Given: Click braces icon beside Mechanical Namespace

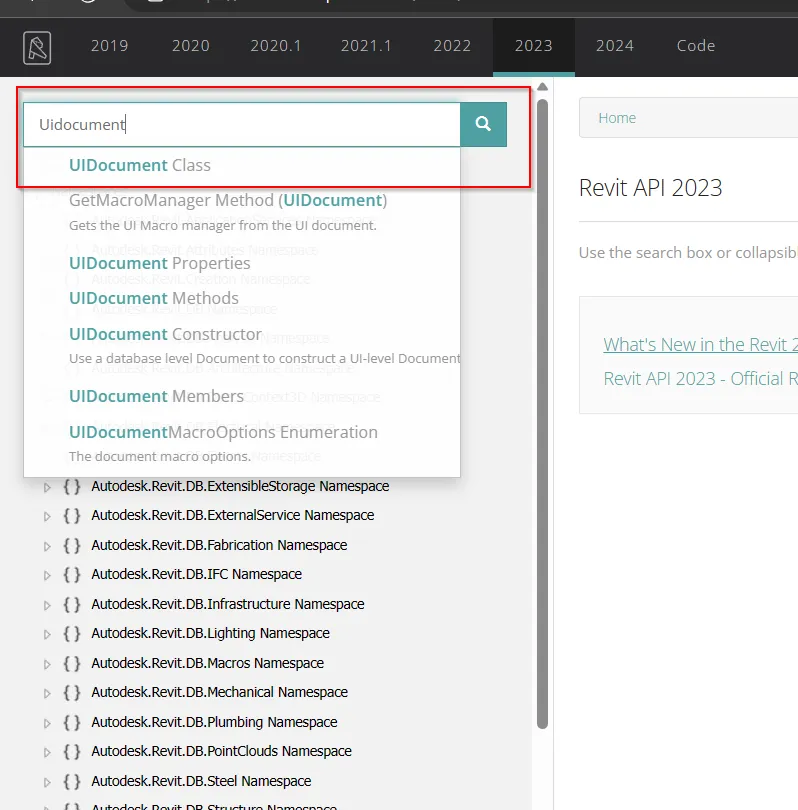Looking at the screenshot, I should (x=72, y=692).
